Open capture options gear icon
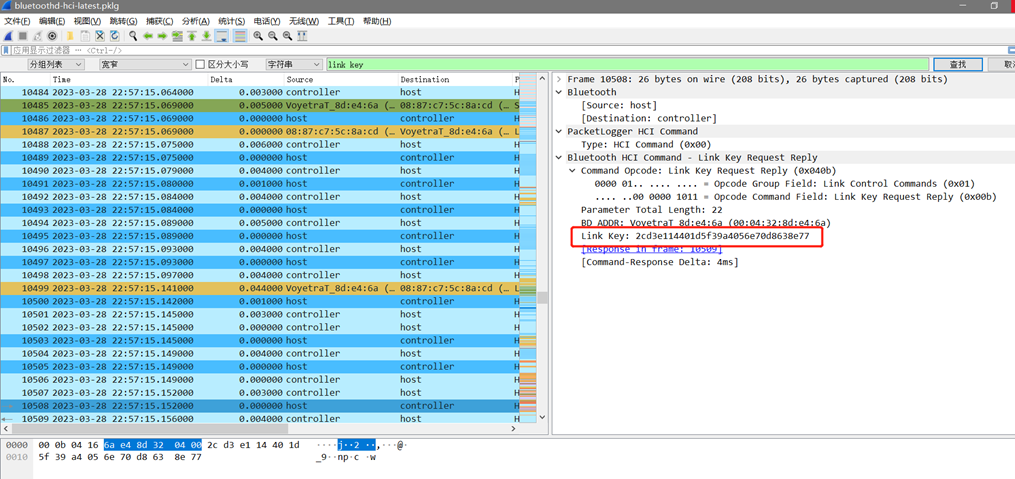Screen dimensions: 1015x479 [x=52, y=36]
